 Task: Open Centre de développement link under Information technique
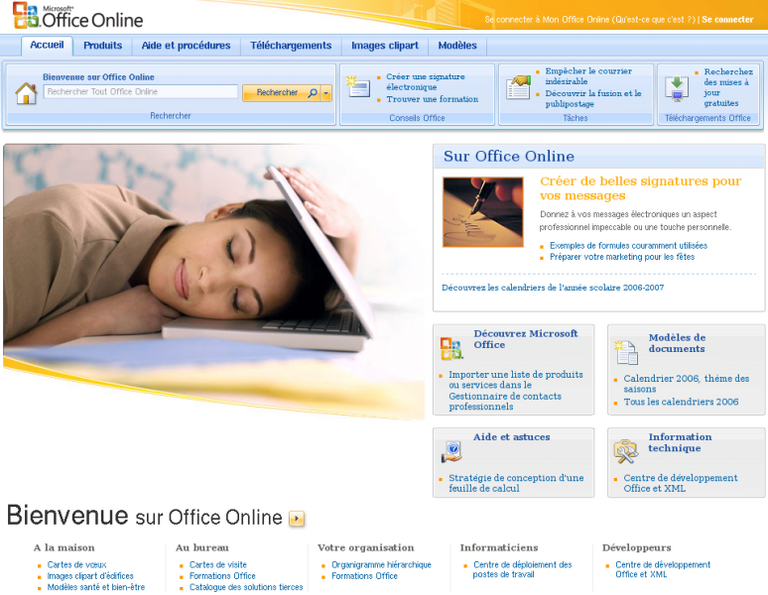[x=680, y=483]
